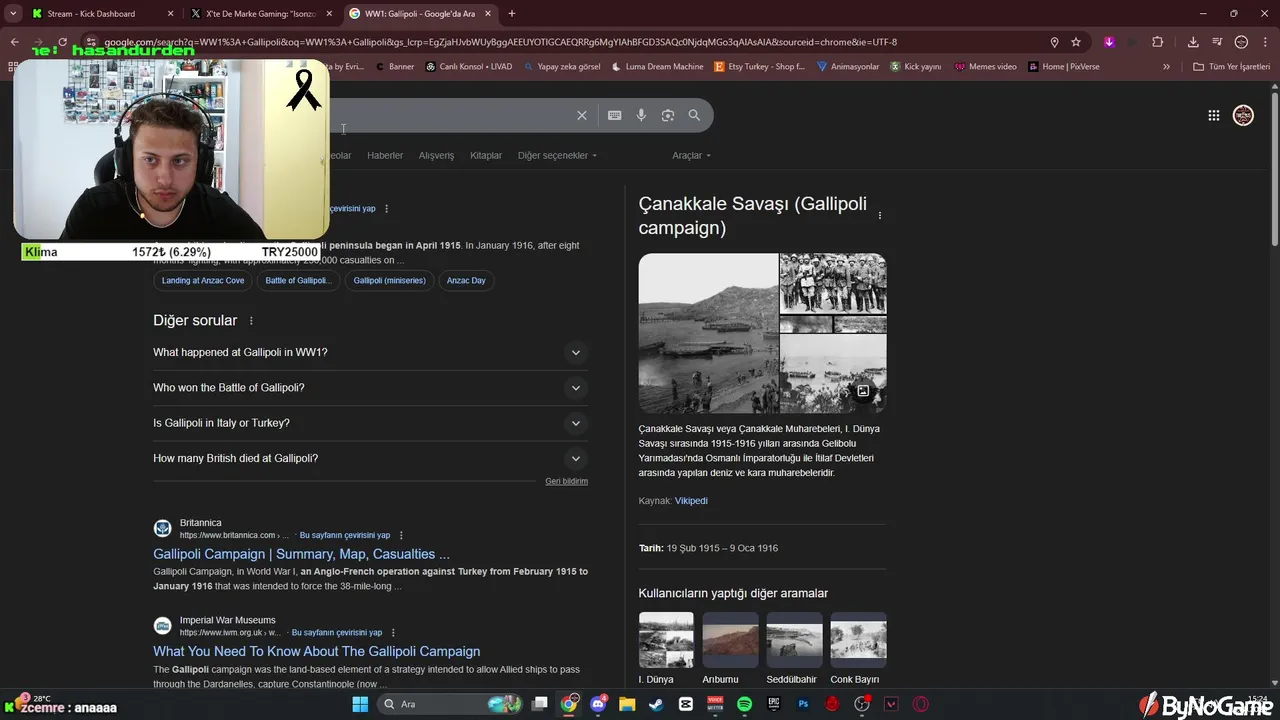This screenshot has width=1280, height=720.
Task: Open a new browser tab
Action: 512,14
